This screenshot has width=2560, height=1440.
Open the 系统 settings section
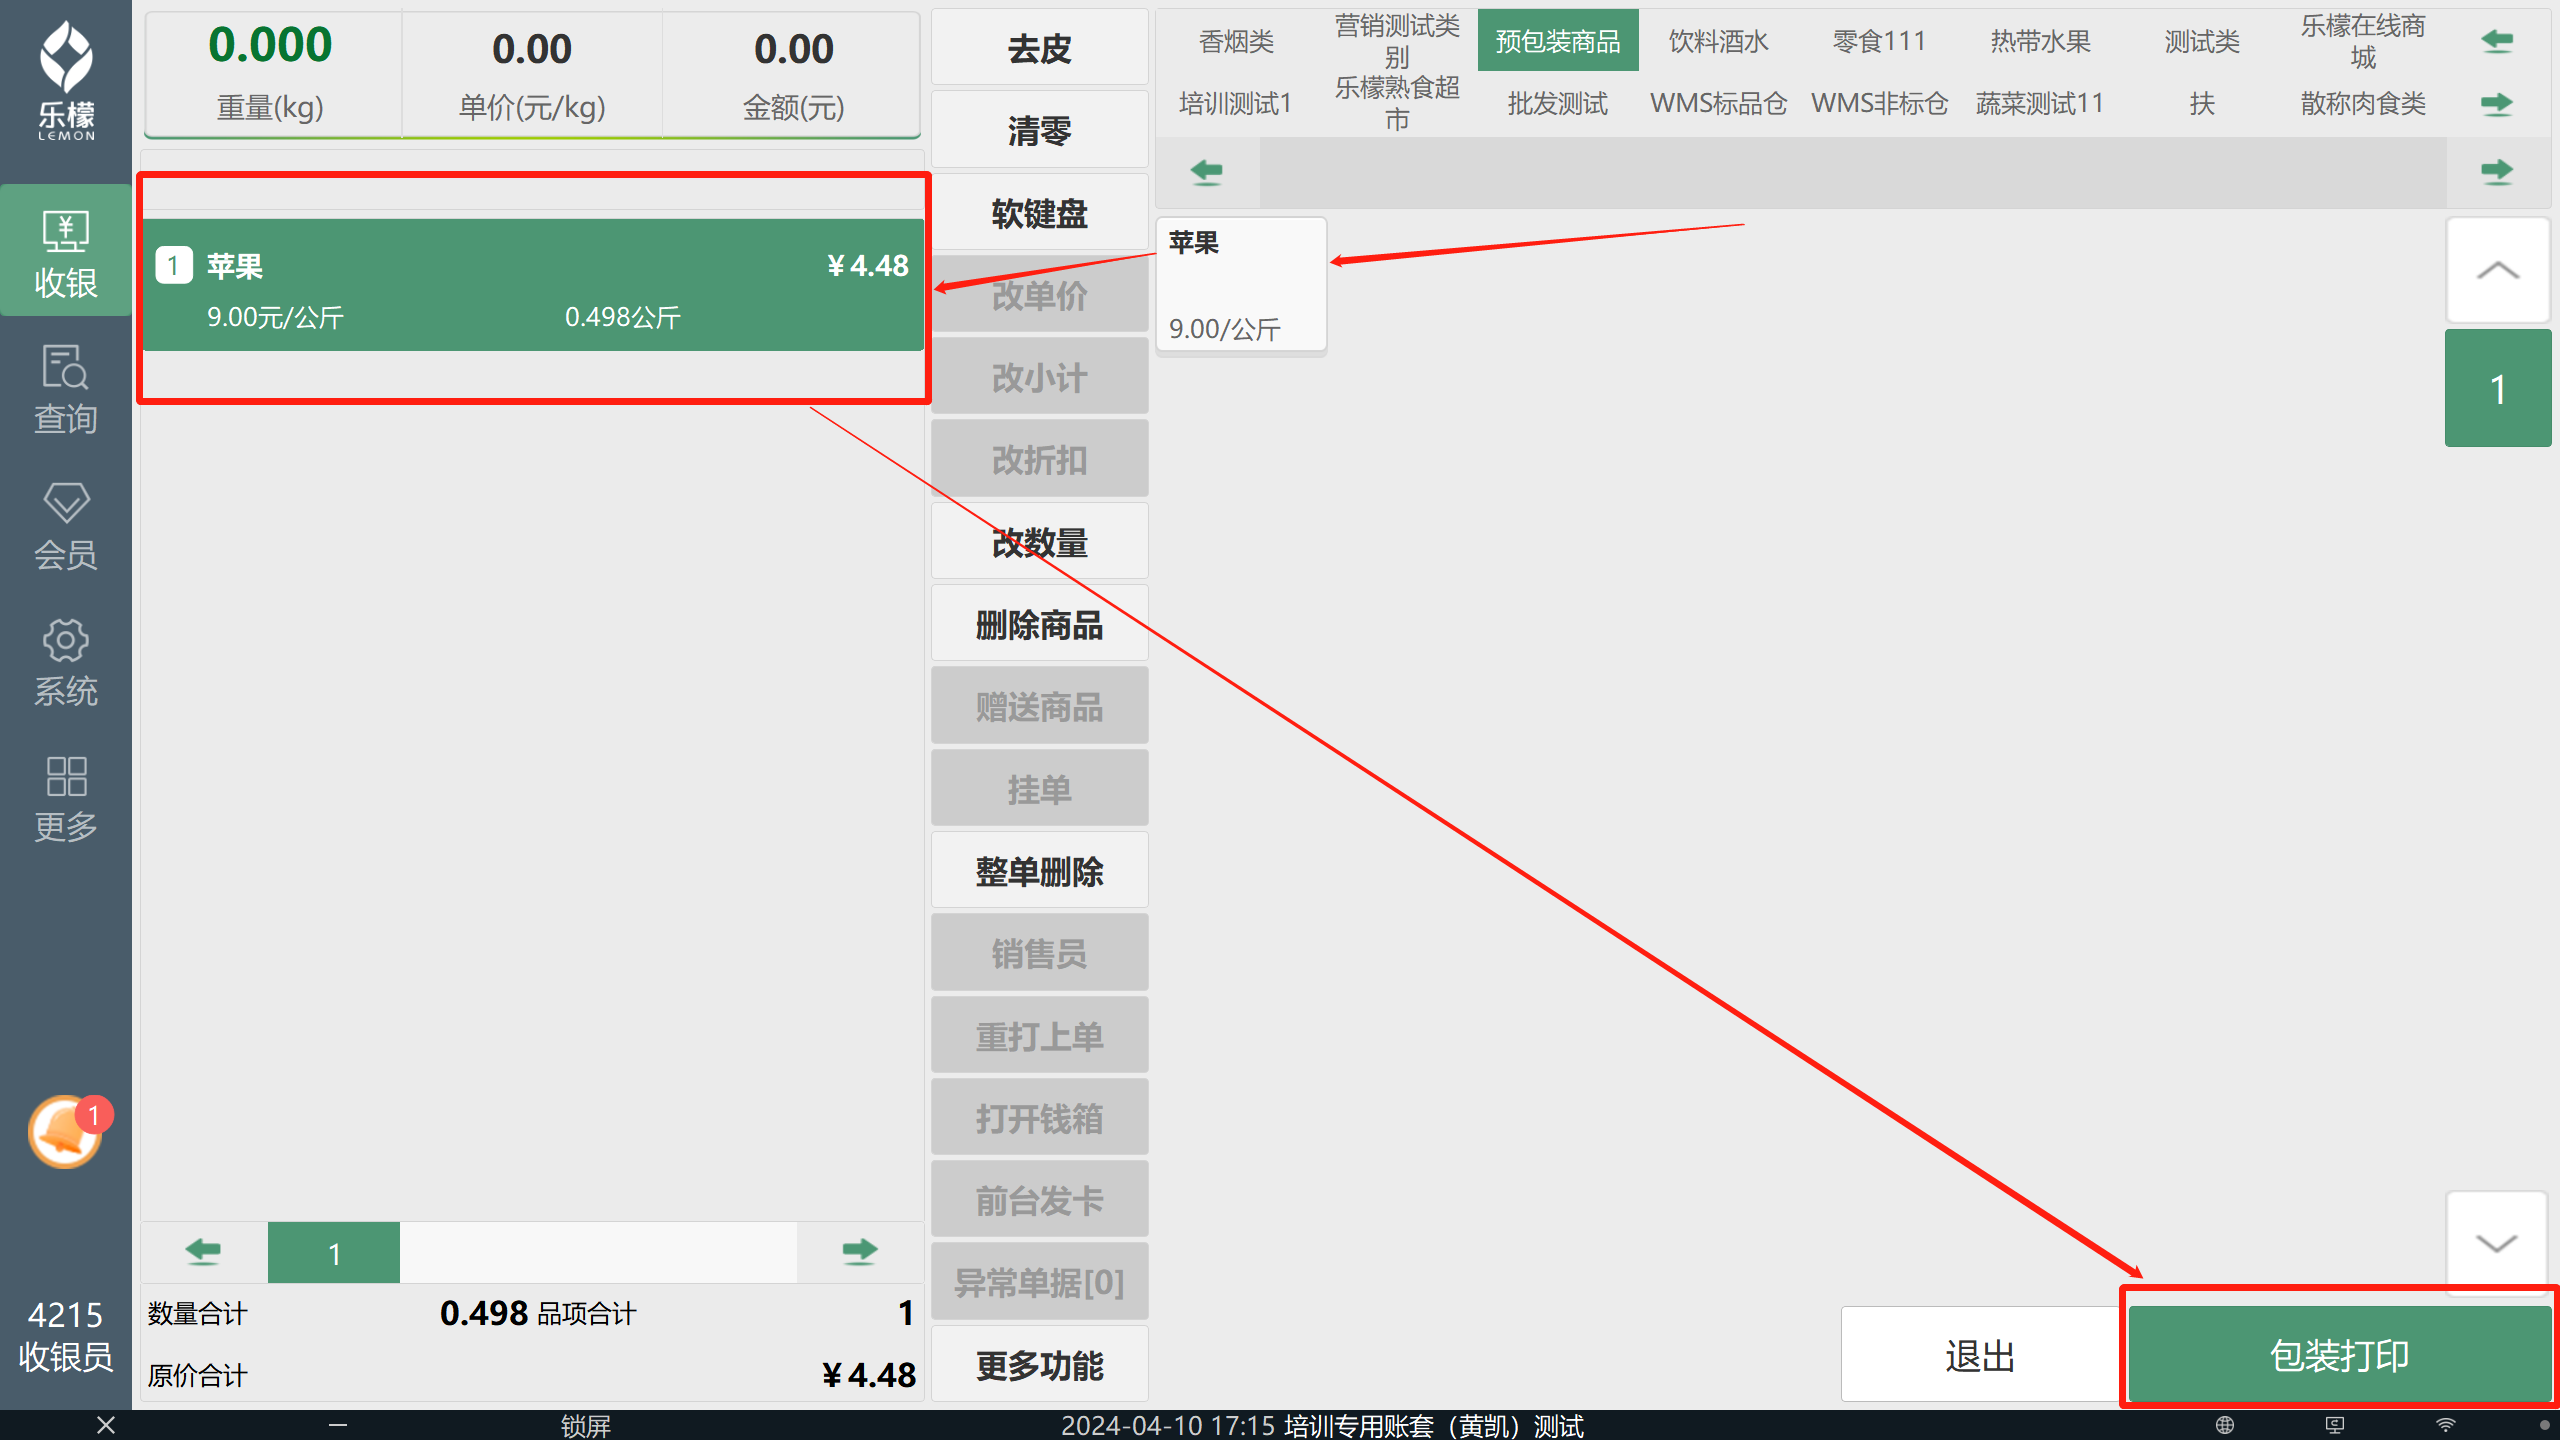pyautogui.click(x=66, y=661)
